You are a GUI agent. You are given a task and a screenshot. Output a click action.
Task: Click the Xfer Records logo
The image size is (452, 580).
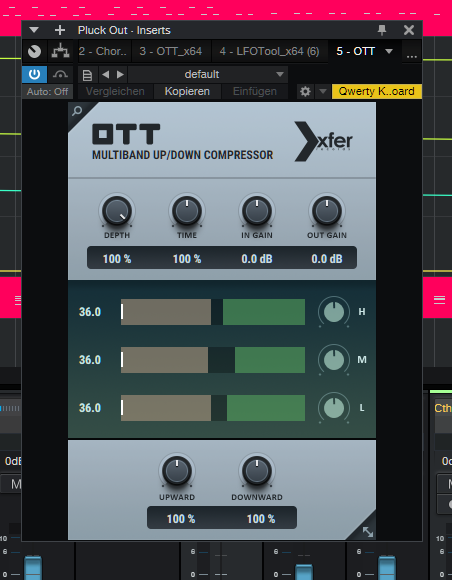point(323,141)
